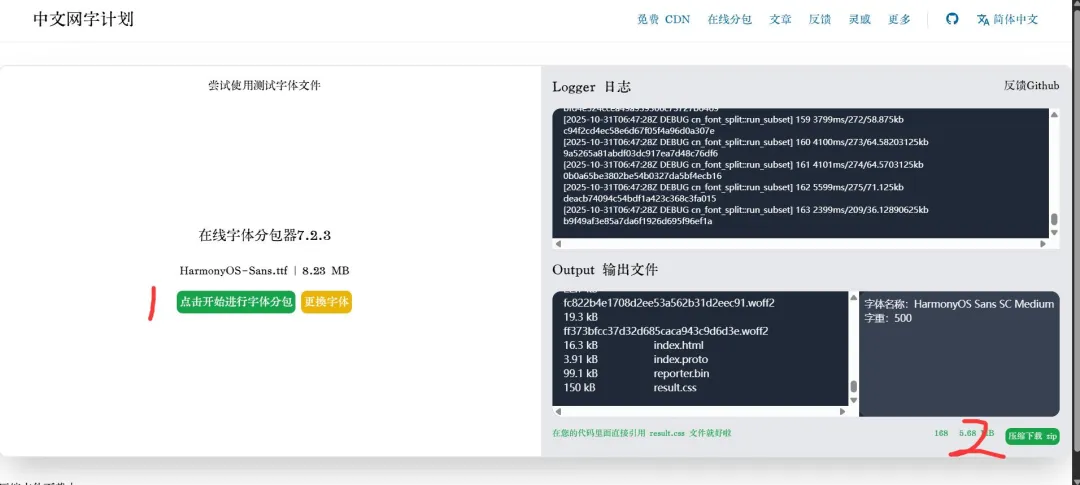Click Logger scrollbar up arrow
1080x485 pixels.
(x=1054, y=114)
